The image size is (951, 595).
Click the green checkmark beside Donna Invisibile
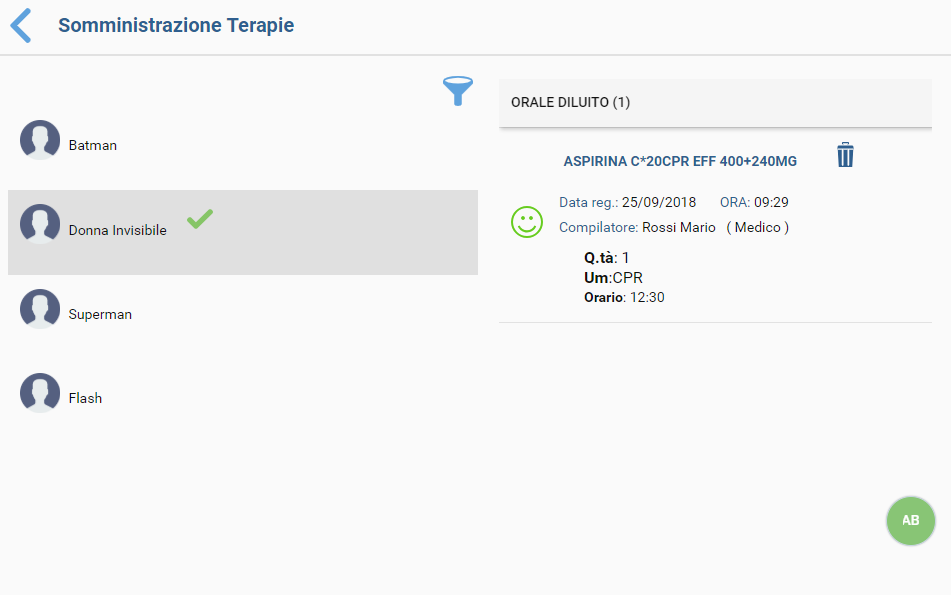pos(200,218)
